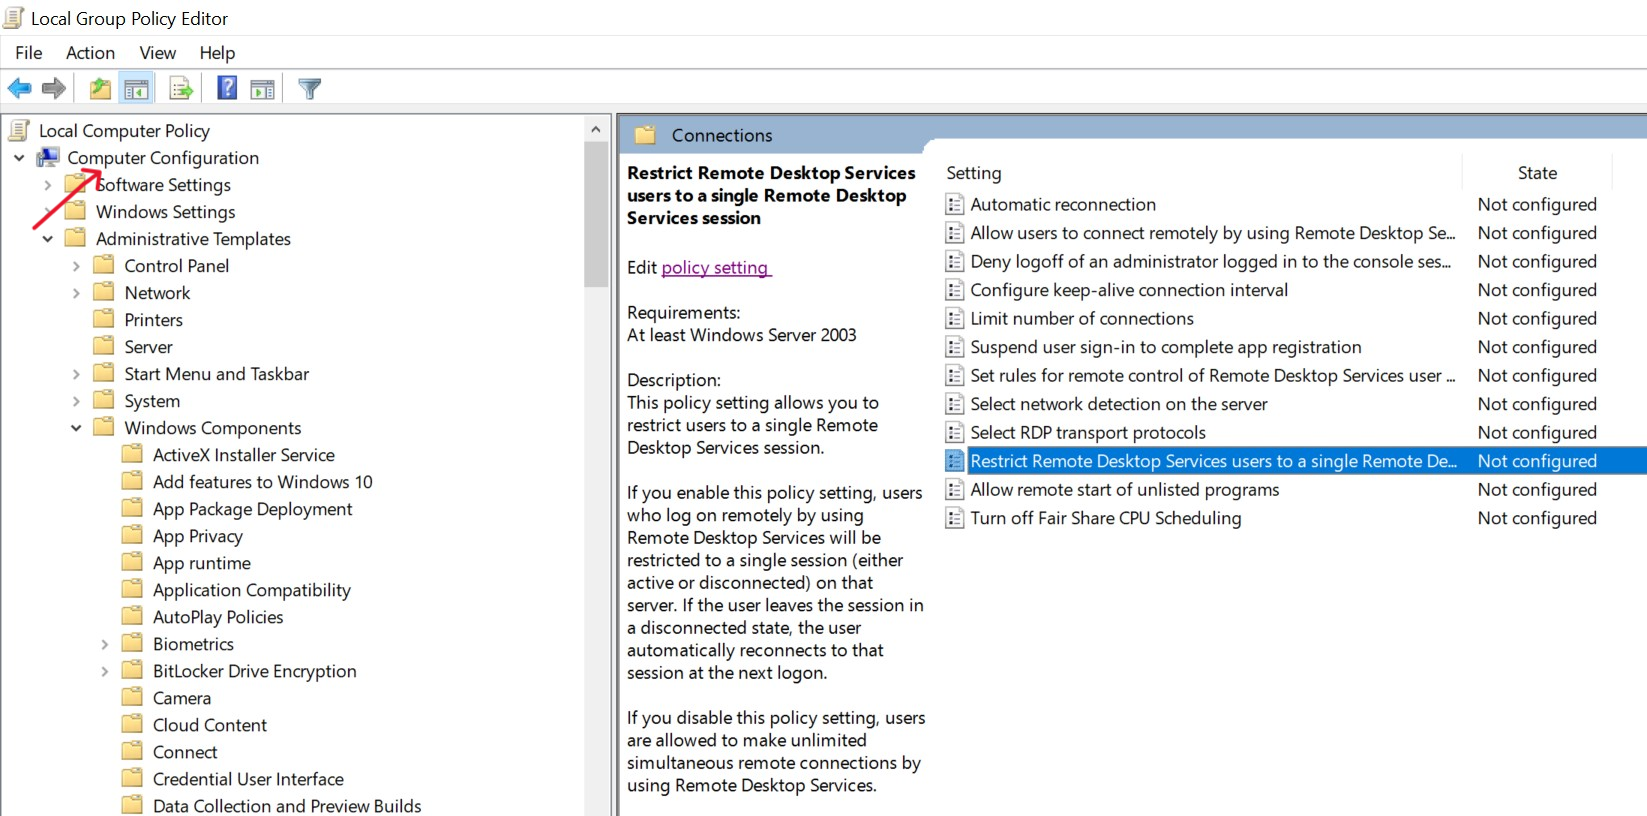
Task: Click the policy setting edit link
Action: [715, 268]
